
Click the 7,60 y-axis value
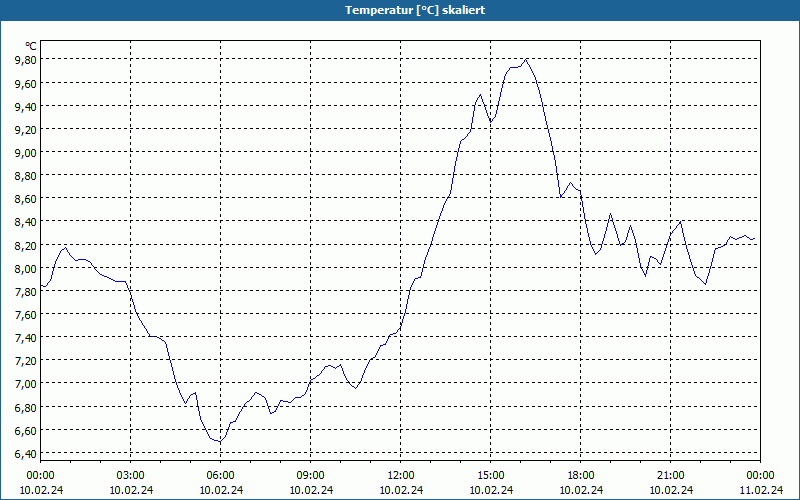26,314
